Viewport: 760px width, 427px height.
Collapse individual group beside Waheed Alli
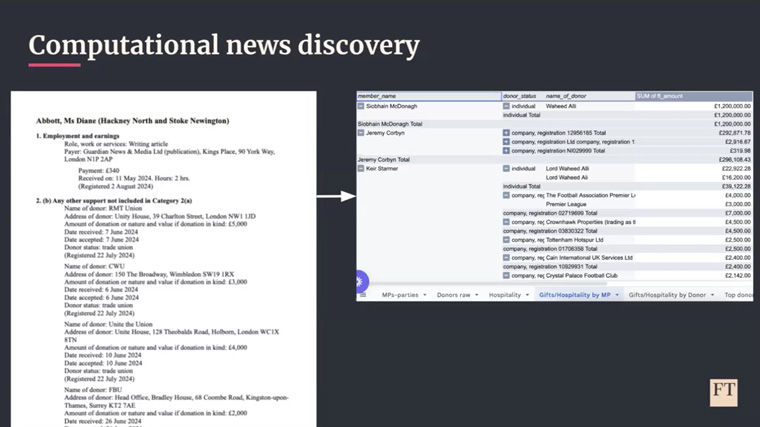pos(506,106)
